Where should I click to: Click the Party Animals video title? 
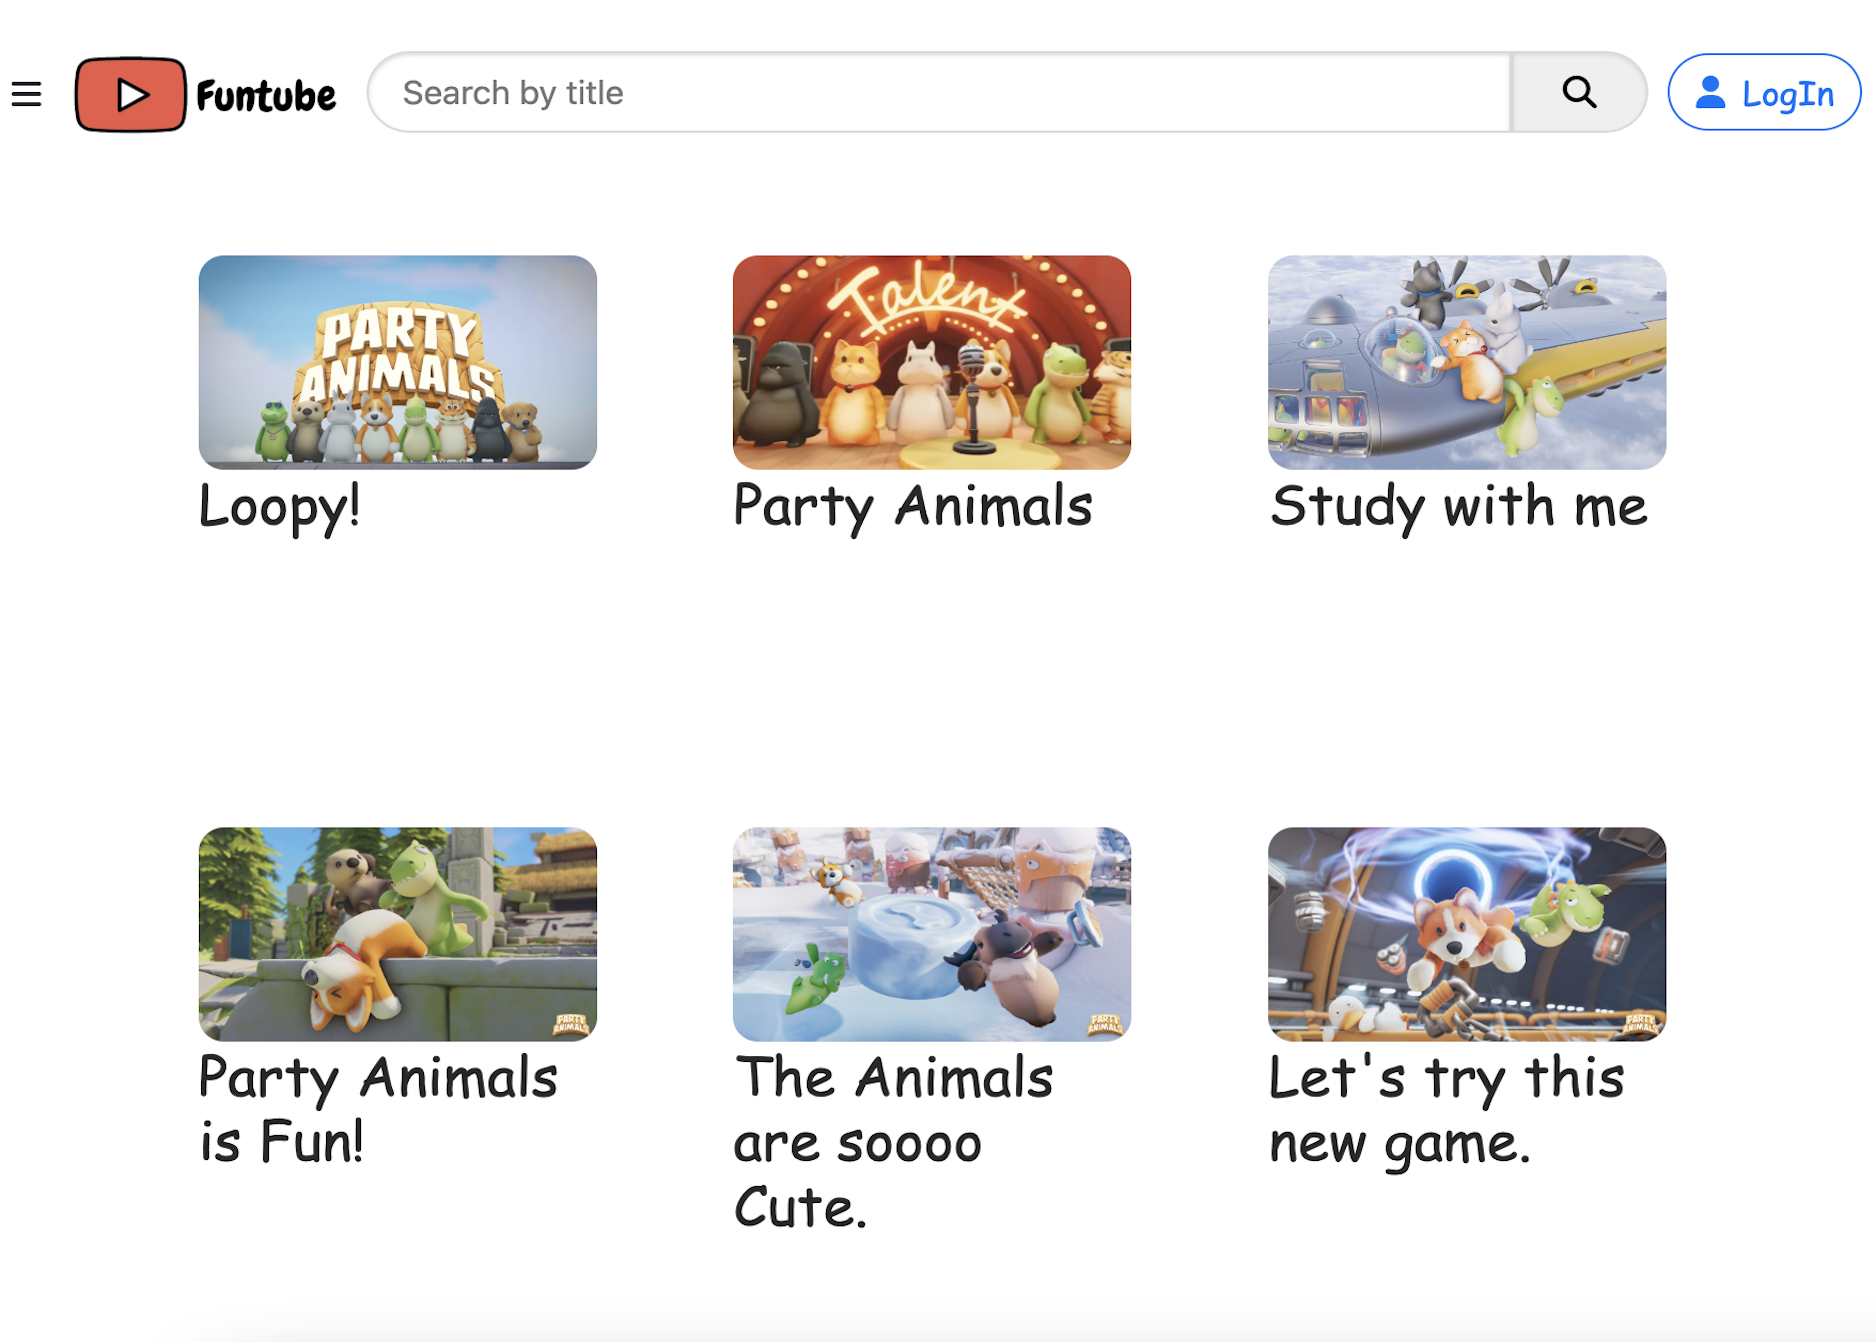point(912,506)
